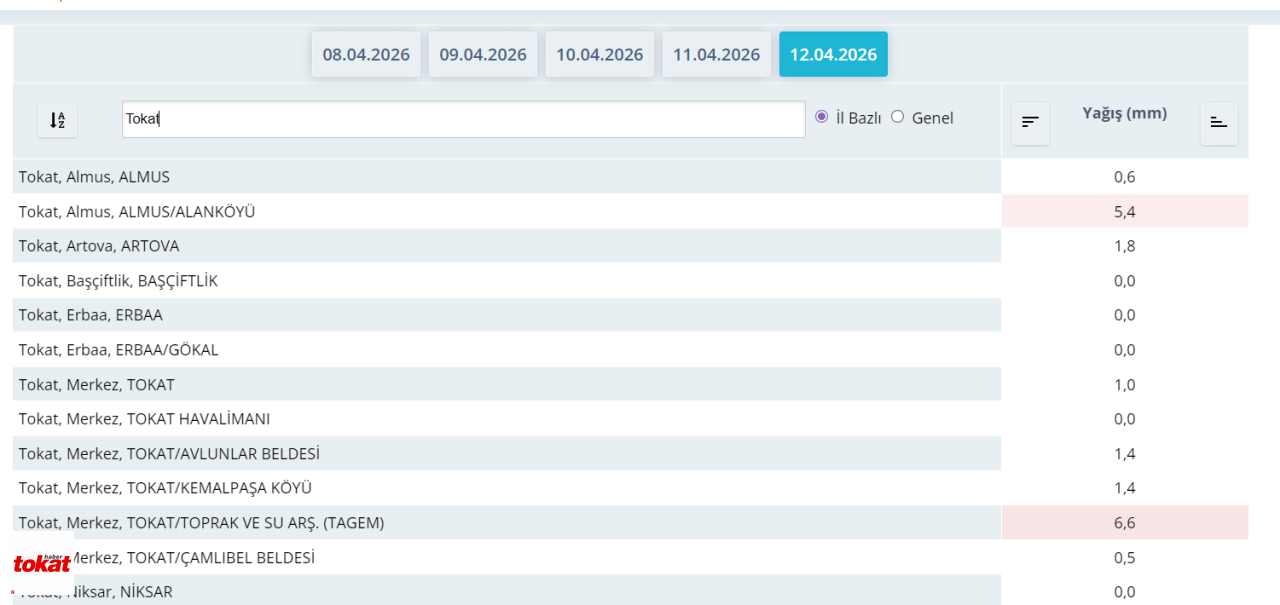Switch to the 09.04.2026 date tab
The width and height of the screenshot is (1280, 605).
[483, 54]
